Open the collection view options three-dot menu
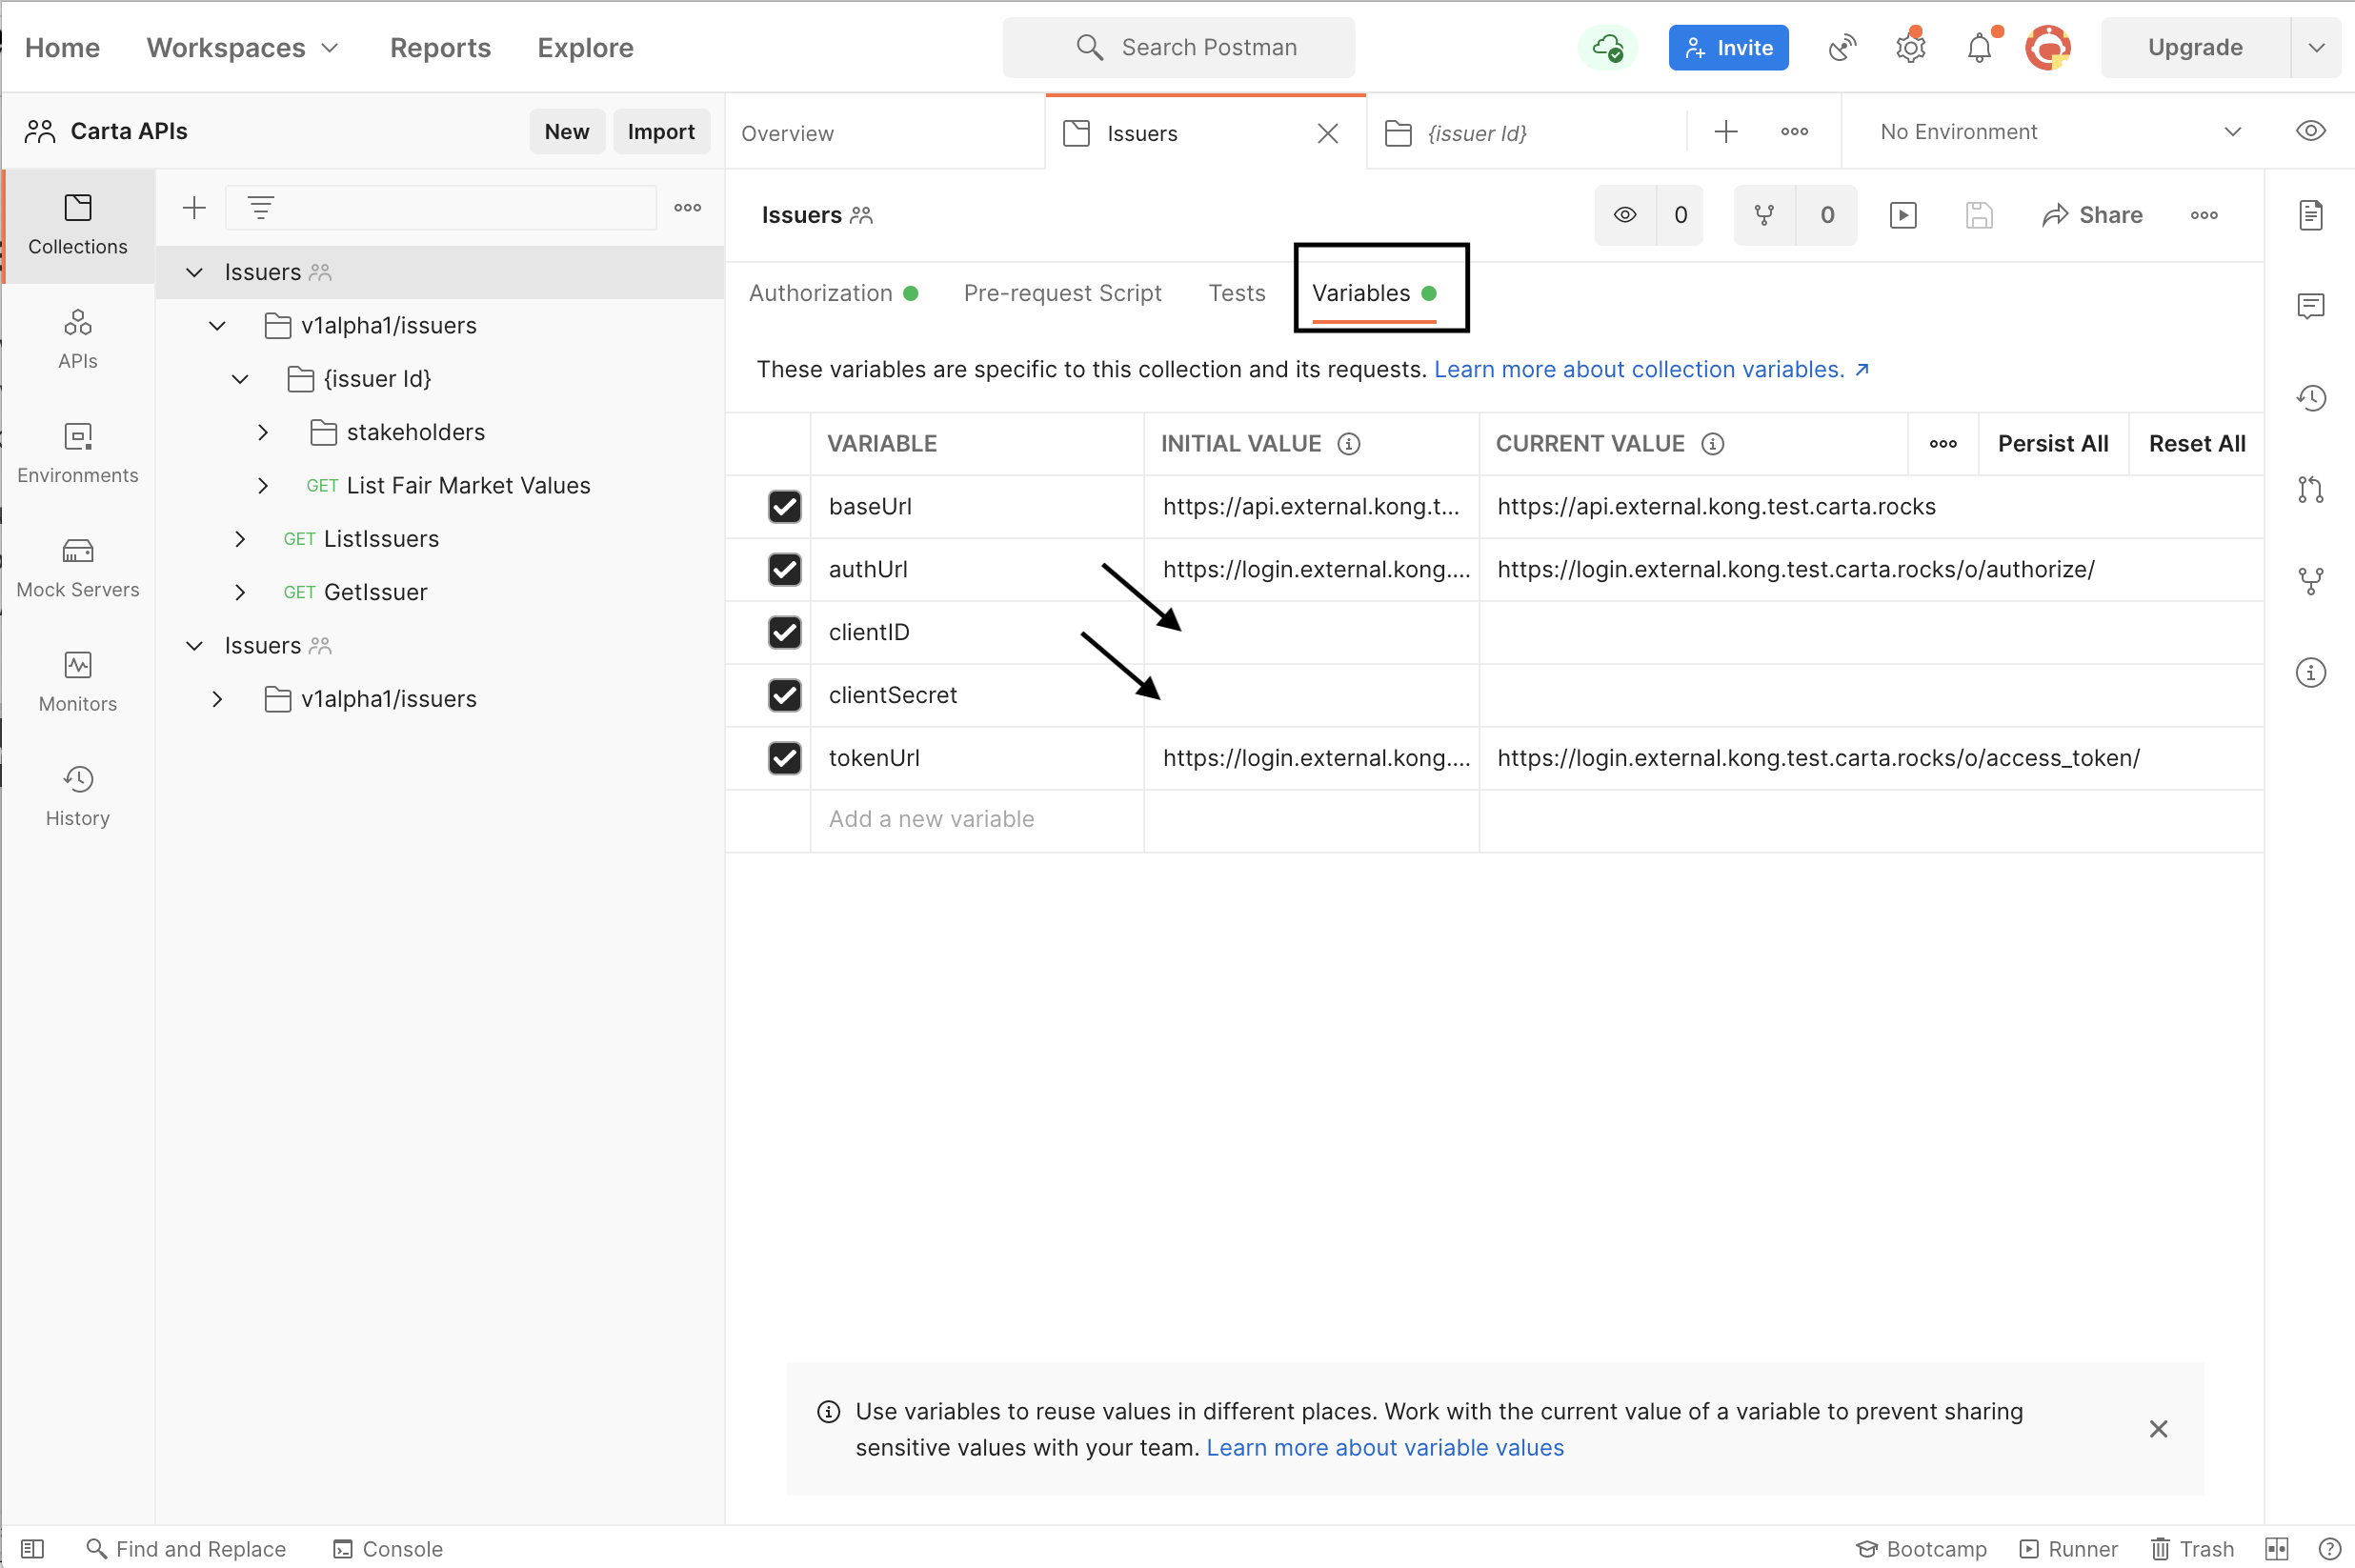The width and height of the screenshot is (2355, 1568). (688, 208)
